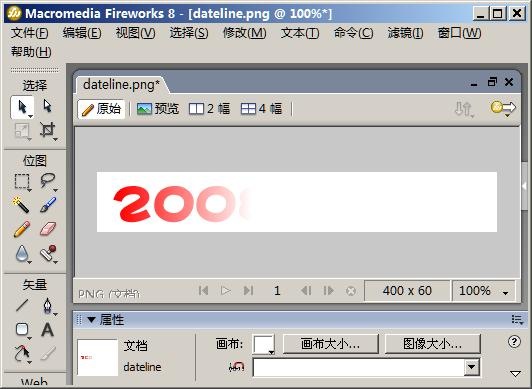Select the Eraser tool

point(48,229)
